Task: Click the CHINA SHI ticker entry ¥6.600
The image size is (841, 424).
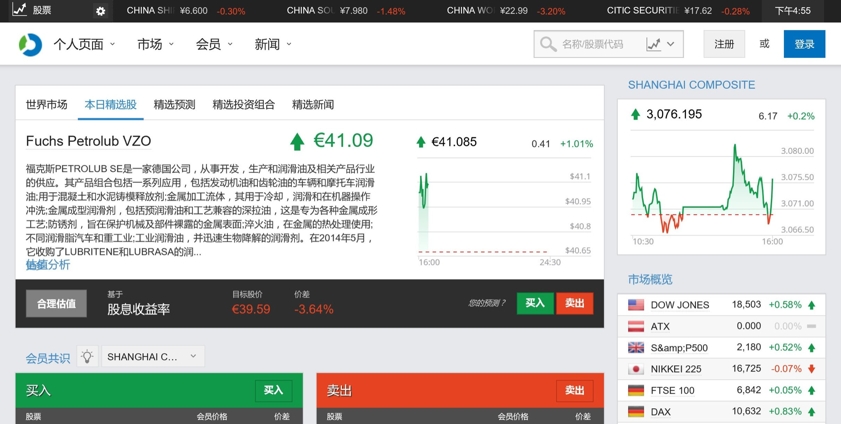Action: pos(186,11)
